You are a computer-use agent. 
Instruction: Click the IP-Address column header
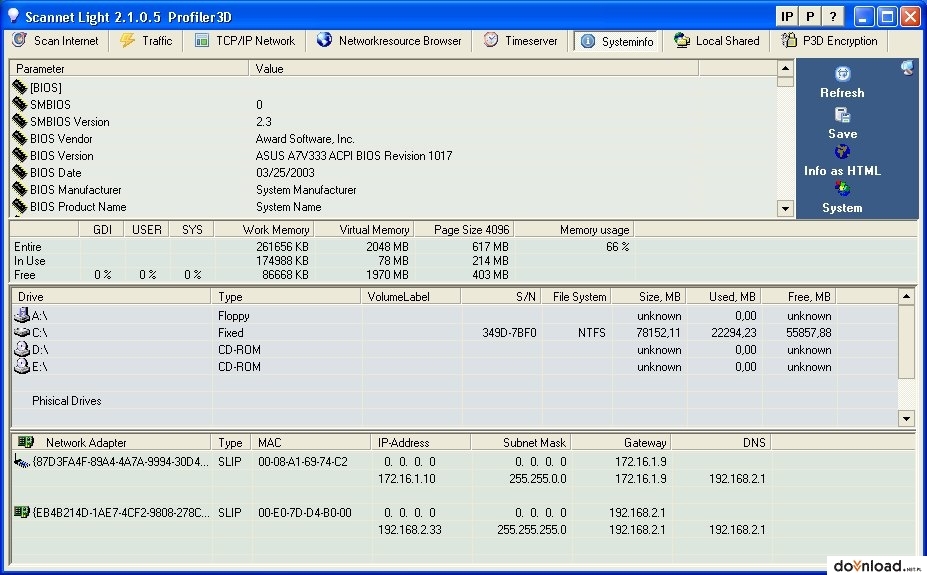click(421, 443)
